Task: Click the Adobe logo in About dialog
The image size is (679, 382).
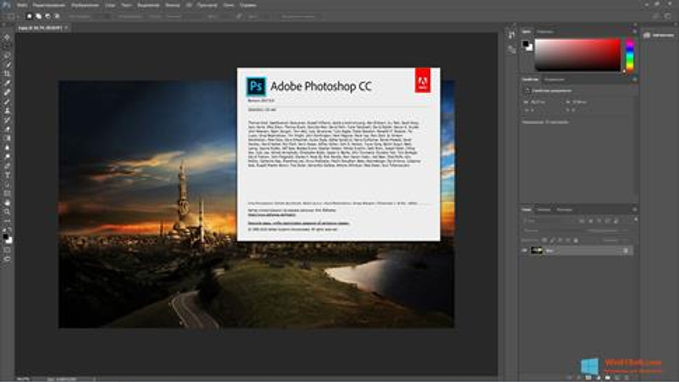Action: tap(423, 81)
